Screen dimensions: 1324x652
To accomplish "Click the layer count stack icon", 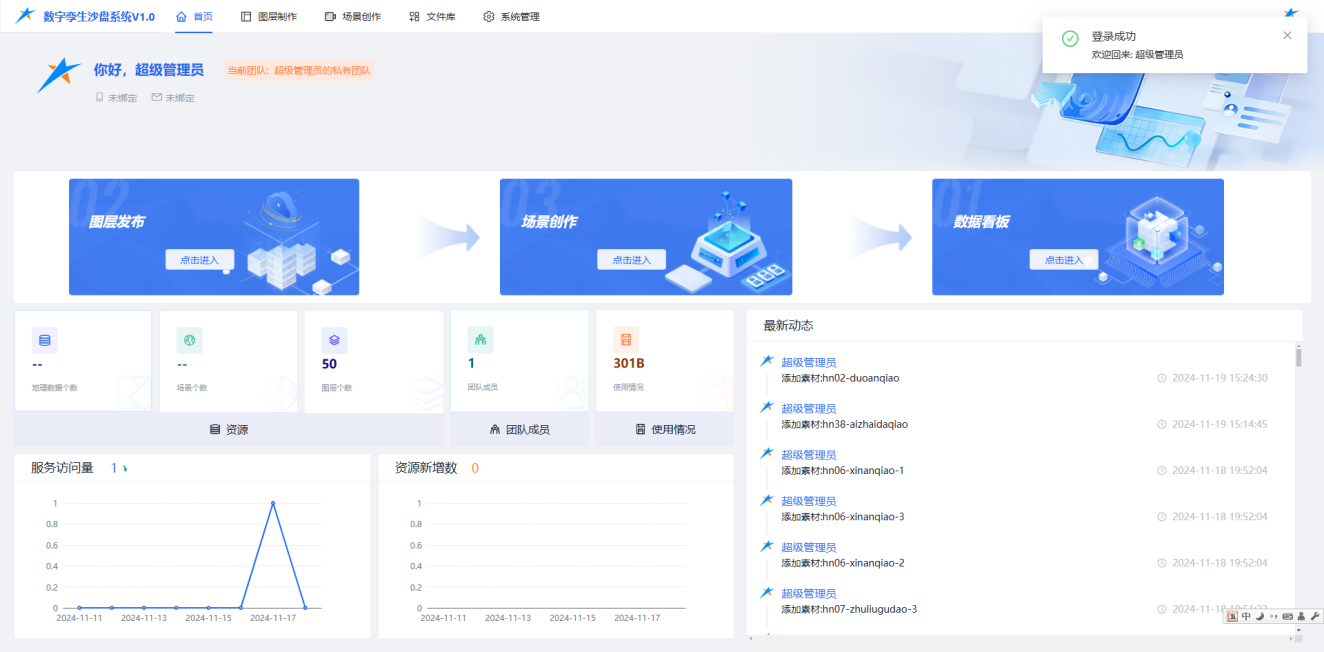I will pyautogui.click(x=334, y=340).
